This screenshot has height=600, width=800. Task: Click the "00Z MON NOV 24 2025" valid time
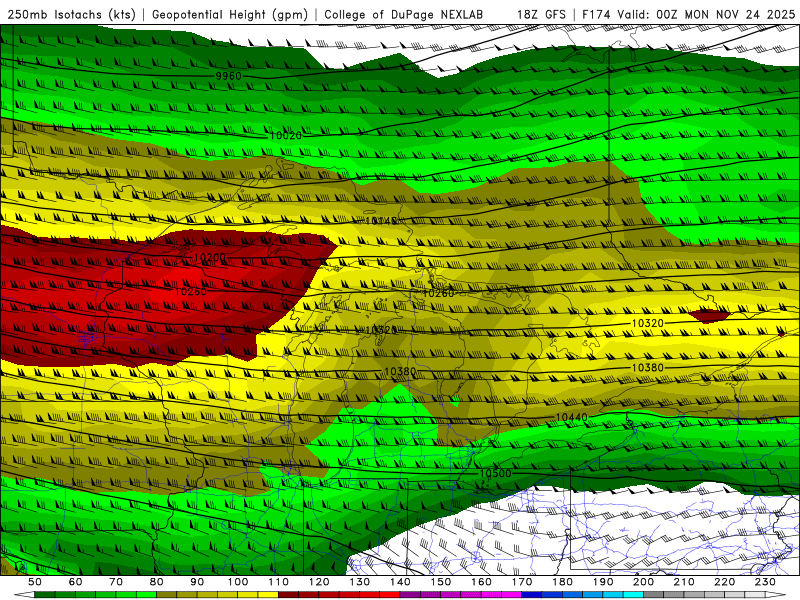point(726,14)
